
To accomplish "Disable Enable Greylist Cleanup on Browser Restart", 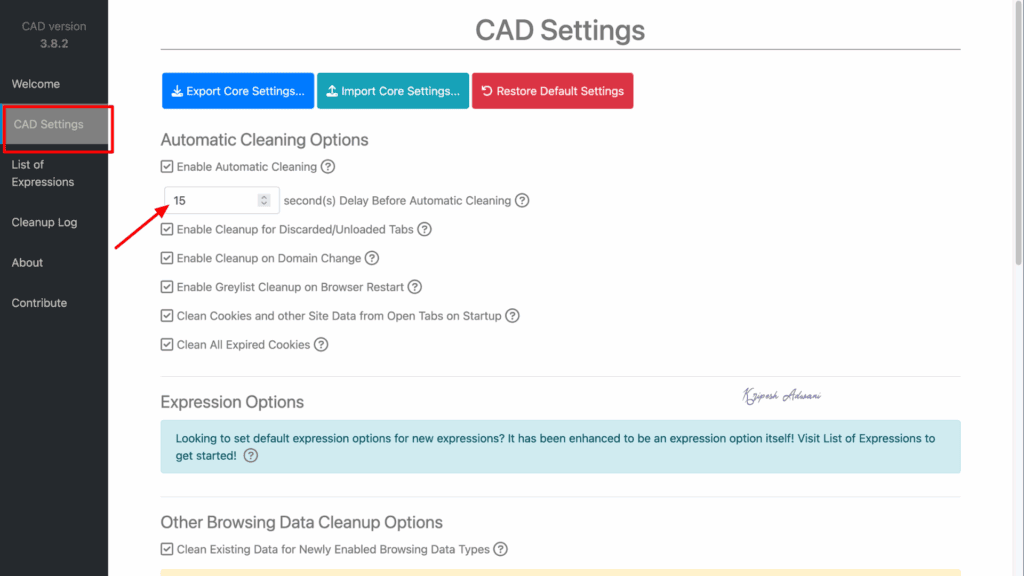I will coord(167,287).
